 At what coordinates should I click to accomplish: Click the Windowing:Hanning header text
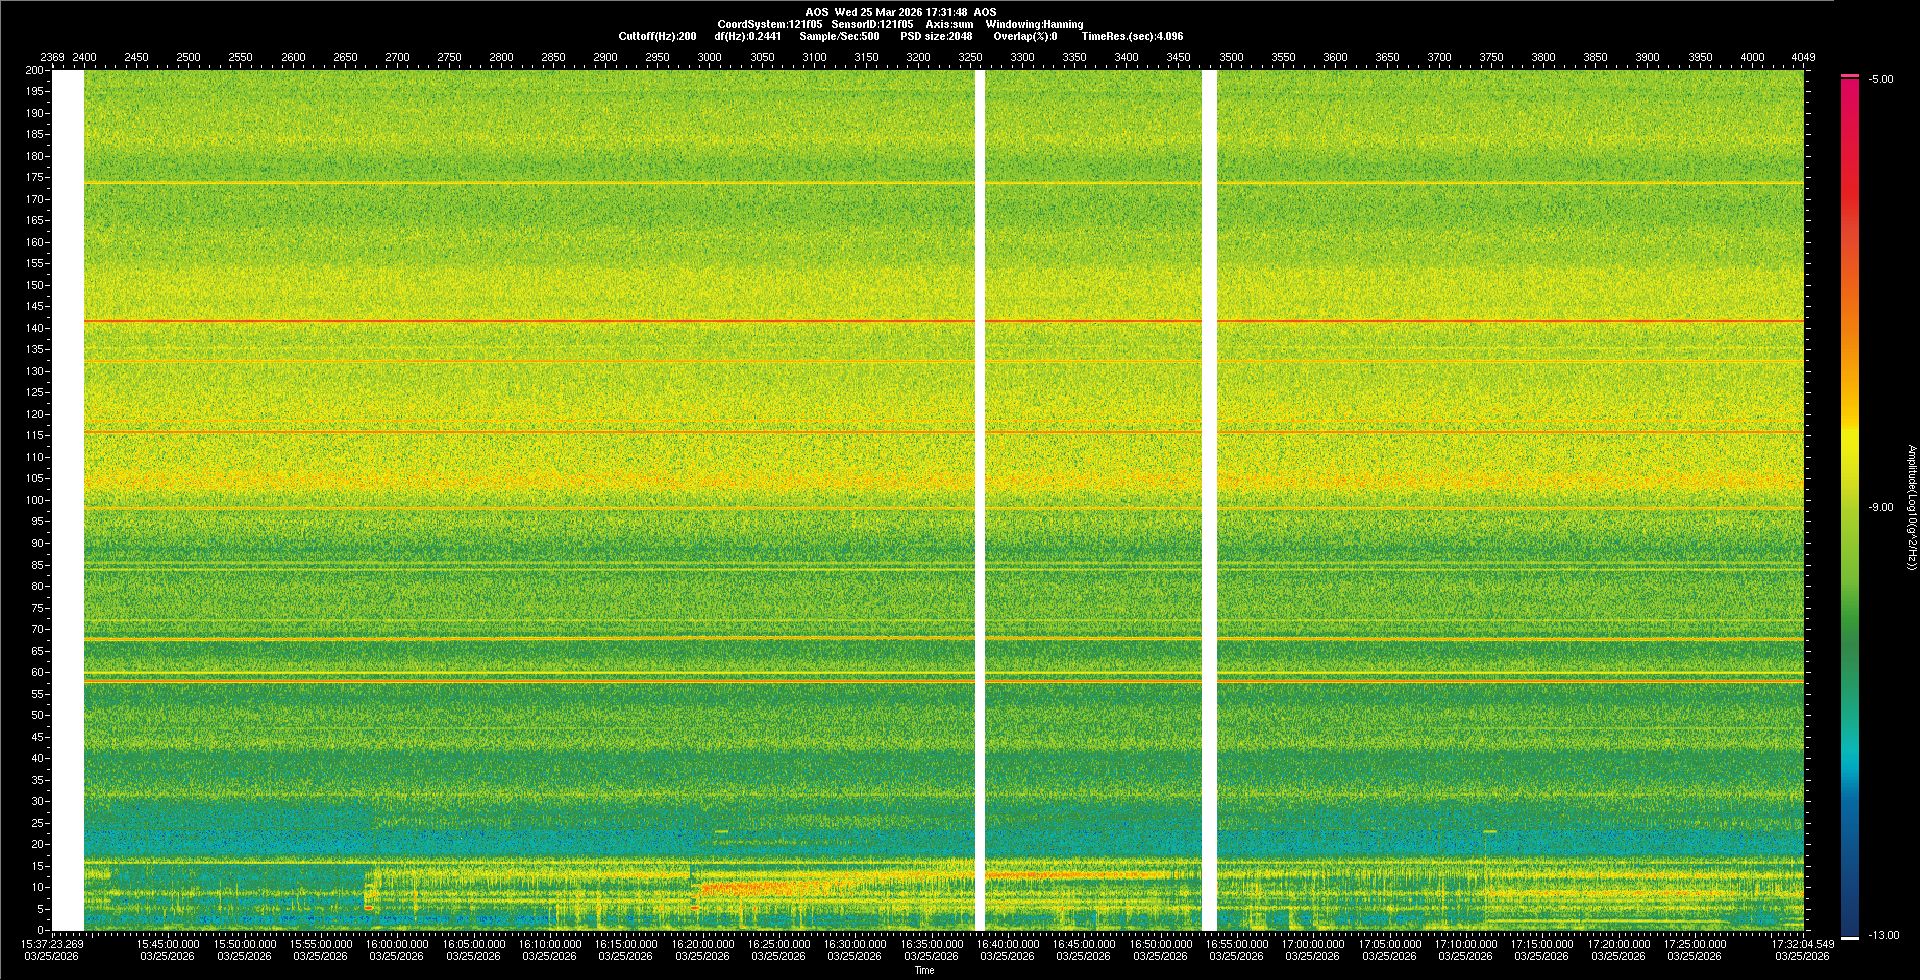coord(1033,24)
